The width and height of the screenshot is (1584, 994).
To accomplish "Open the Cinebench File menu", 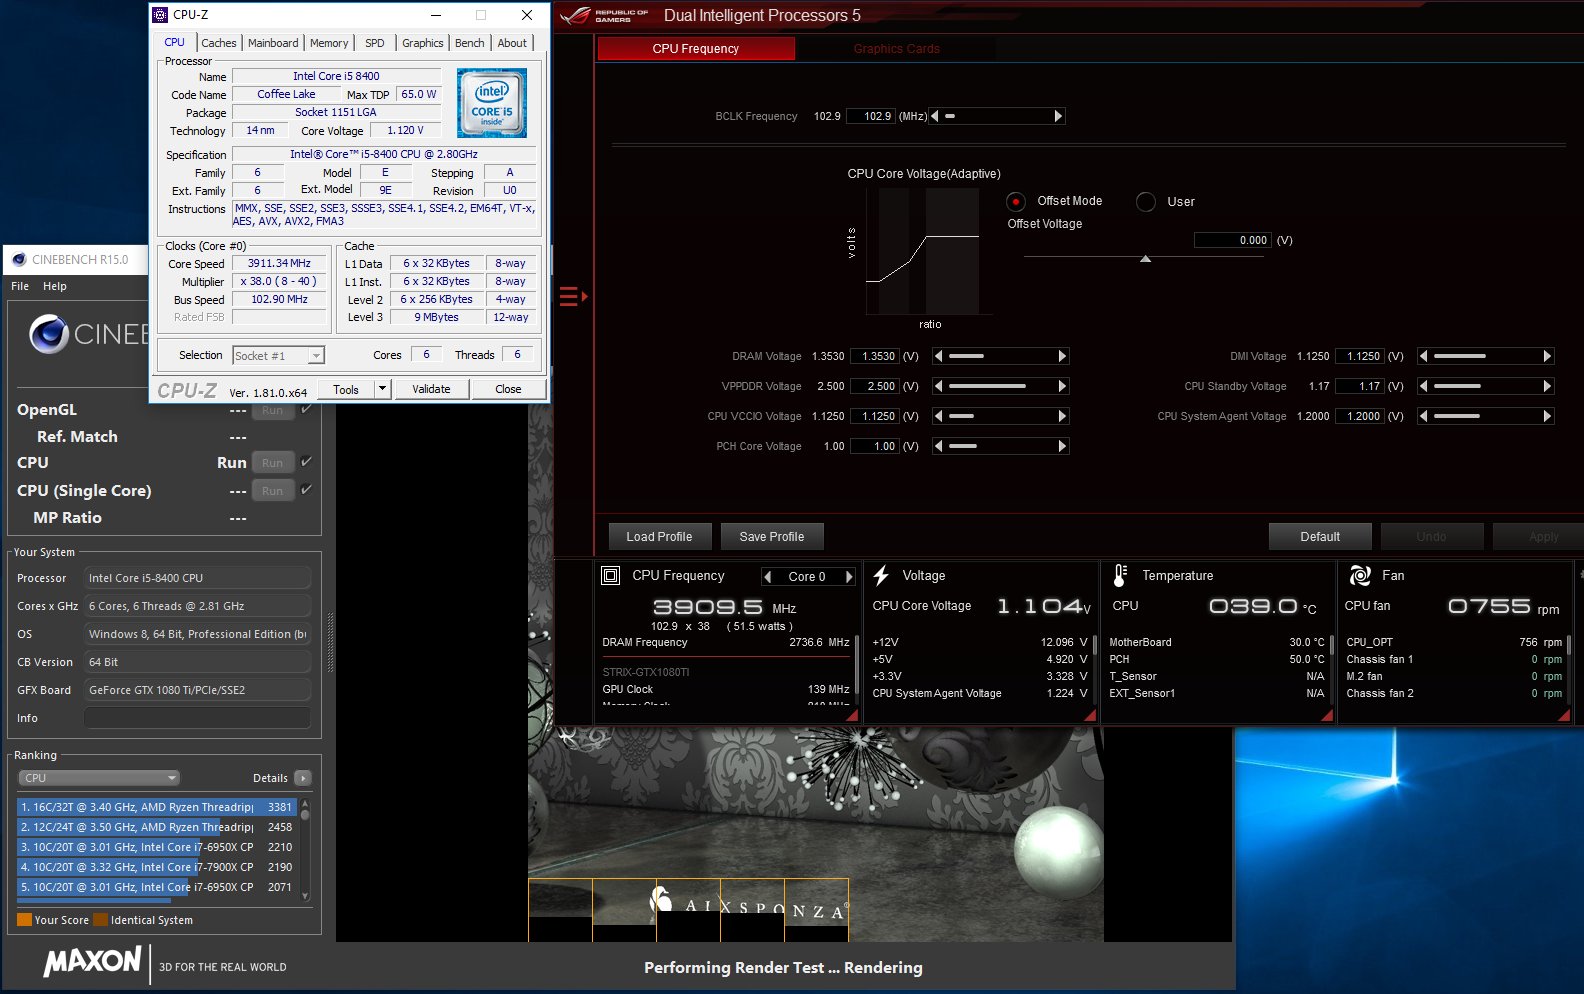I will pos(20,286).
